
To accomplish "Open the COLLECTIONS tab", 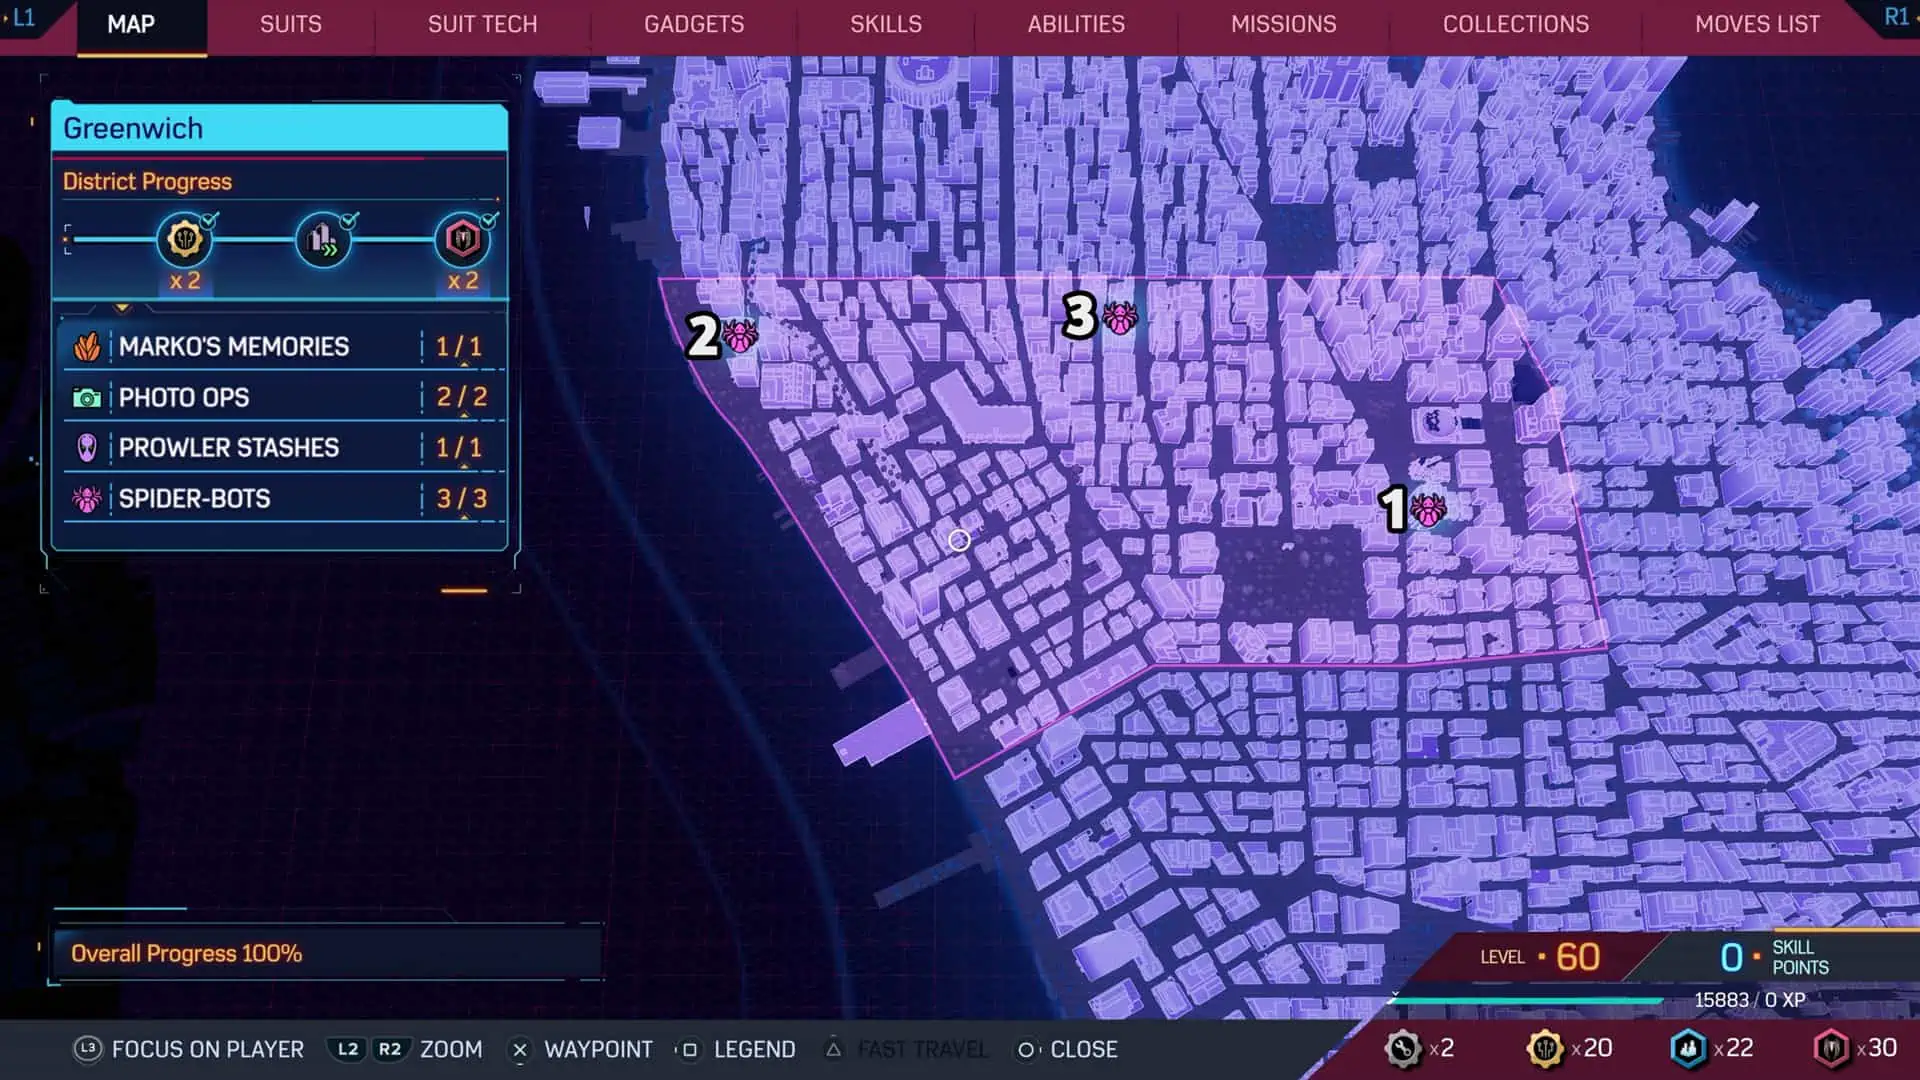I will [x=1515, y=24].
